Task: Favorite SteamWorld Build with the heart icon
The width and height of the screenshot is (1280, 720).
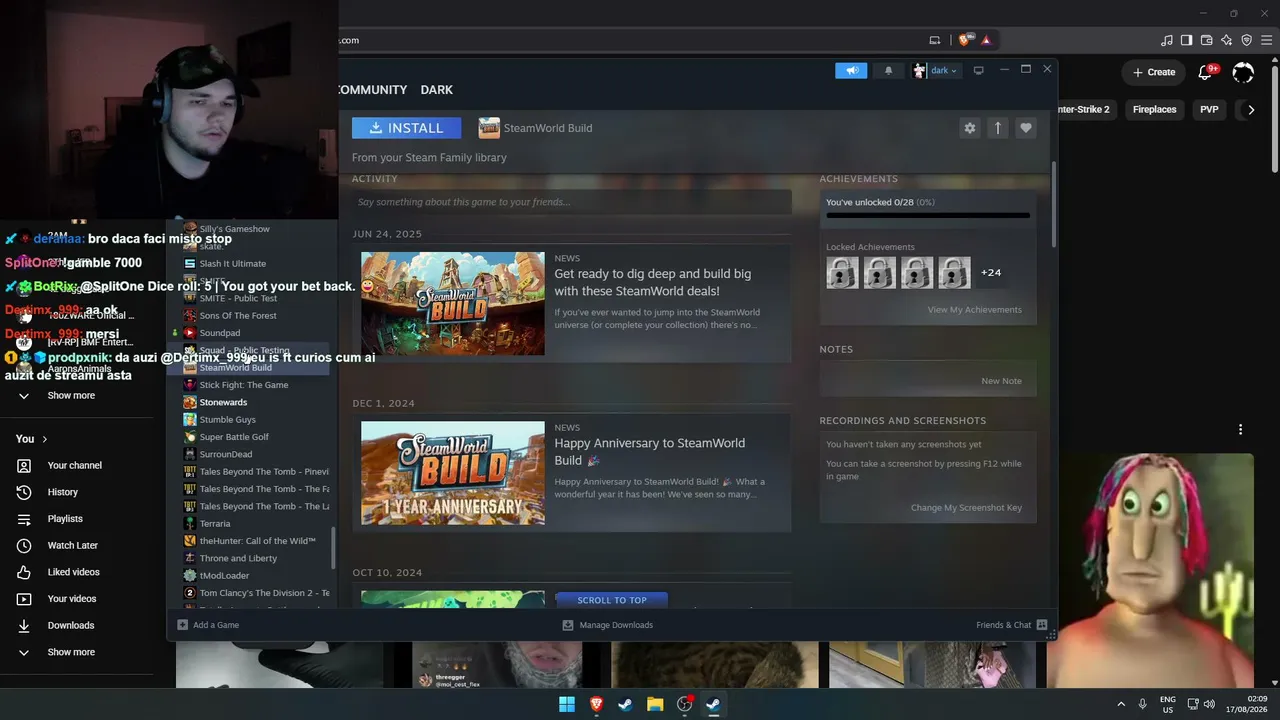Action: coord(1025,128)
